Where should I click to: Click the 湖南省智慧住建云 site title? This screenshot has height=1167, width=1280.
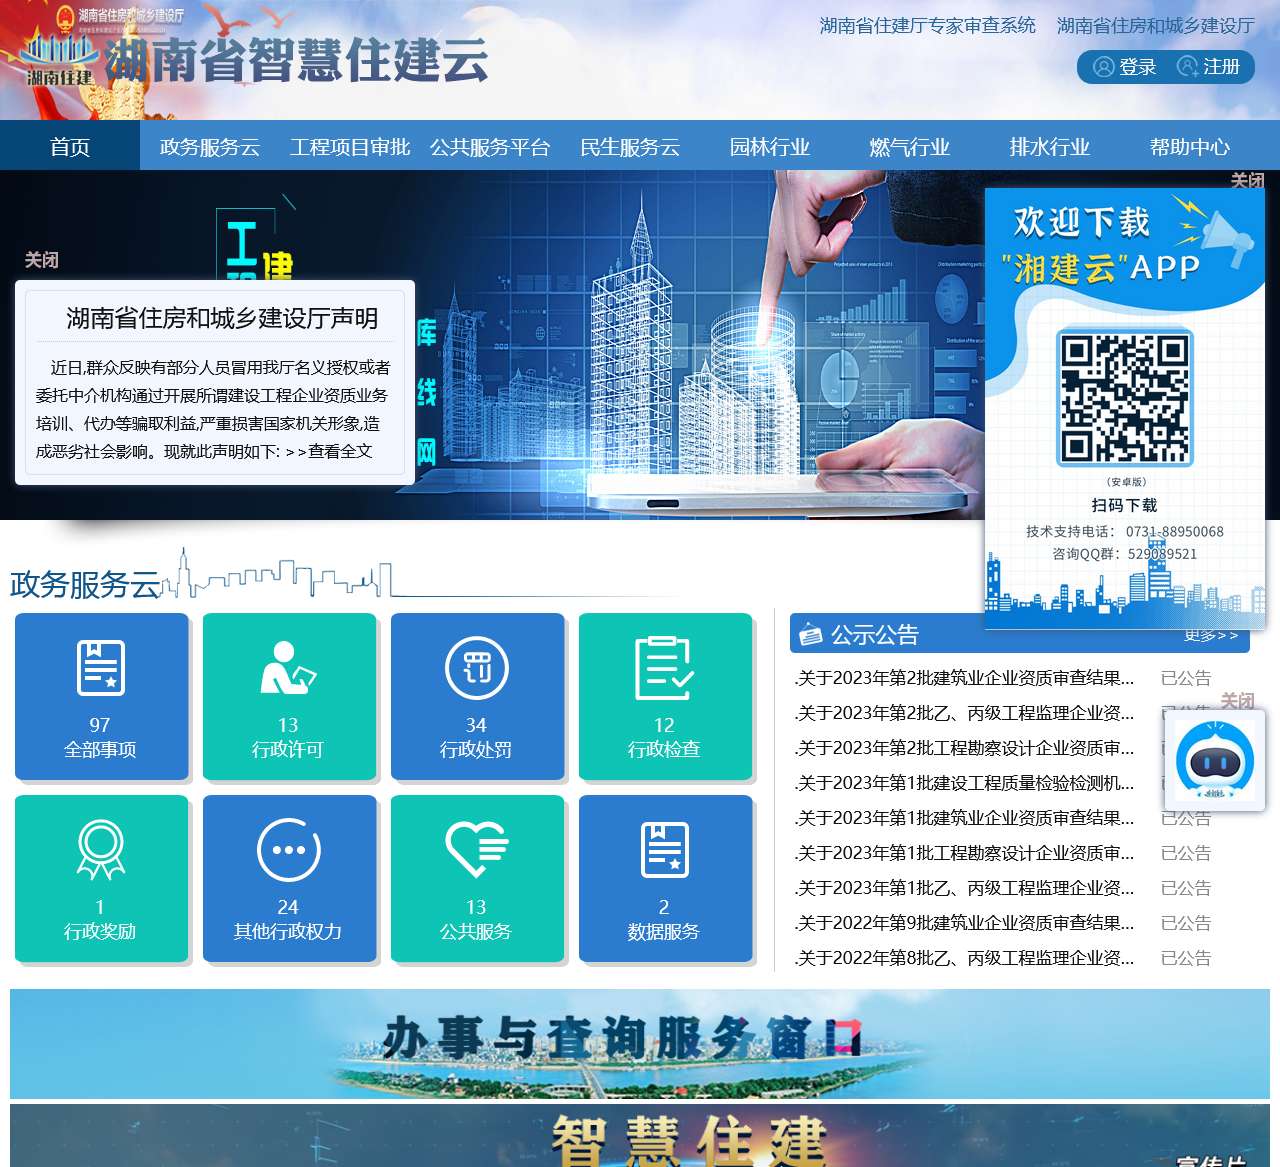(297, 60)
